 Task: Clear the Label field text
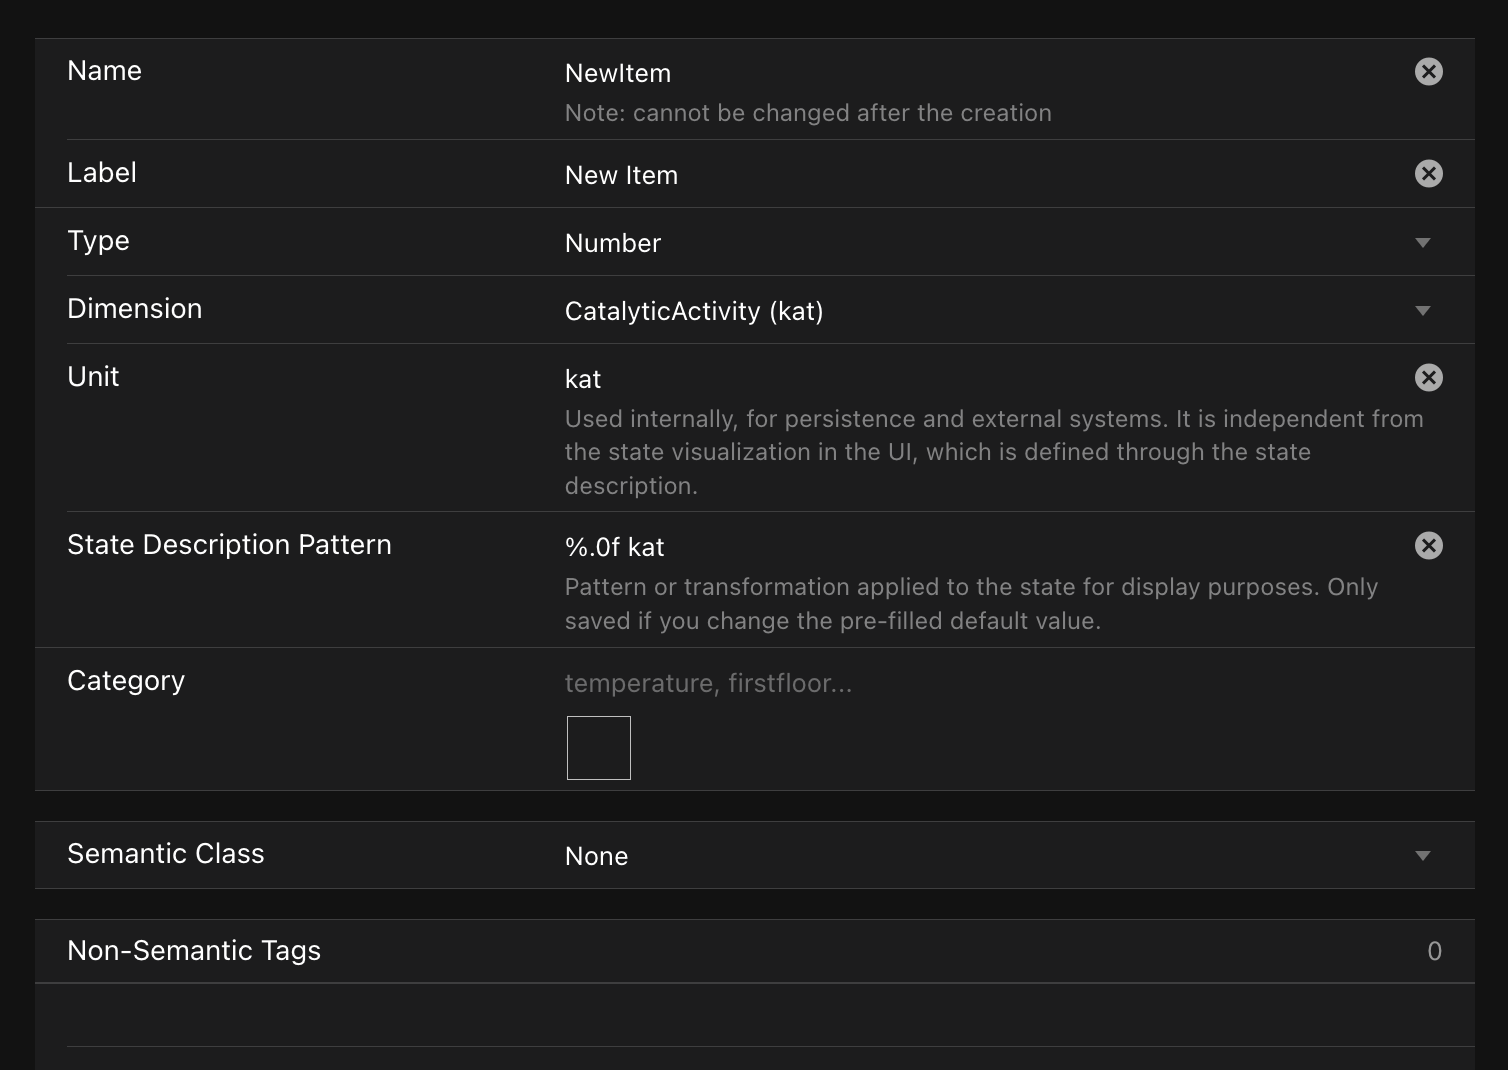coord(1428,174)
